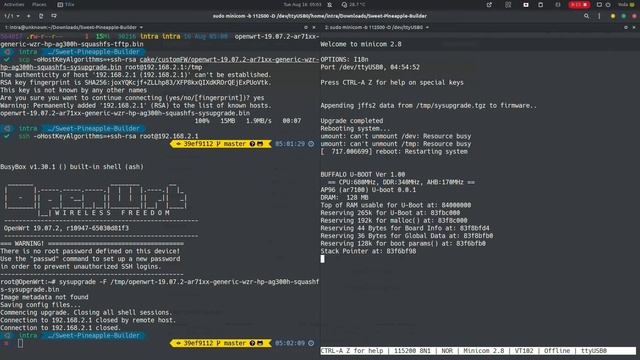640x360 pixels.
Task: Click 'VT102' in minicom status bar
Action: (x=524, y=351)
